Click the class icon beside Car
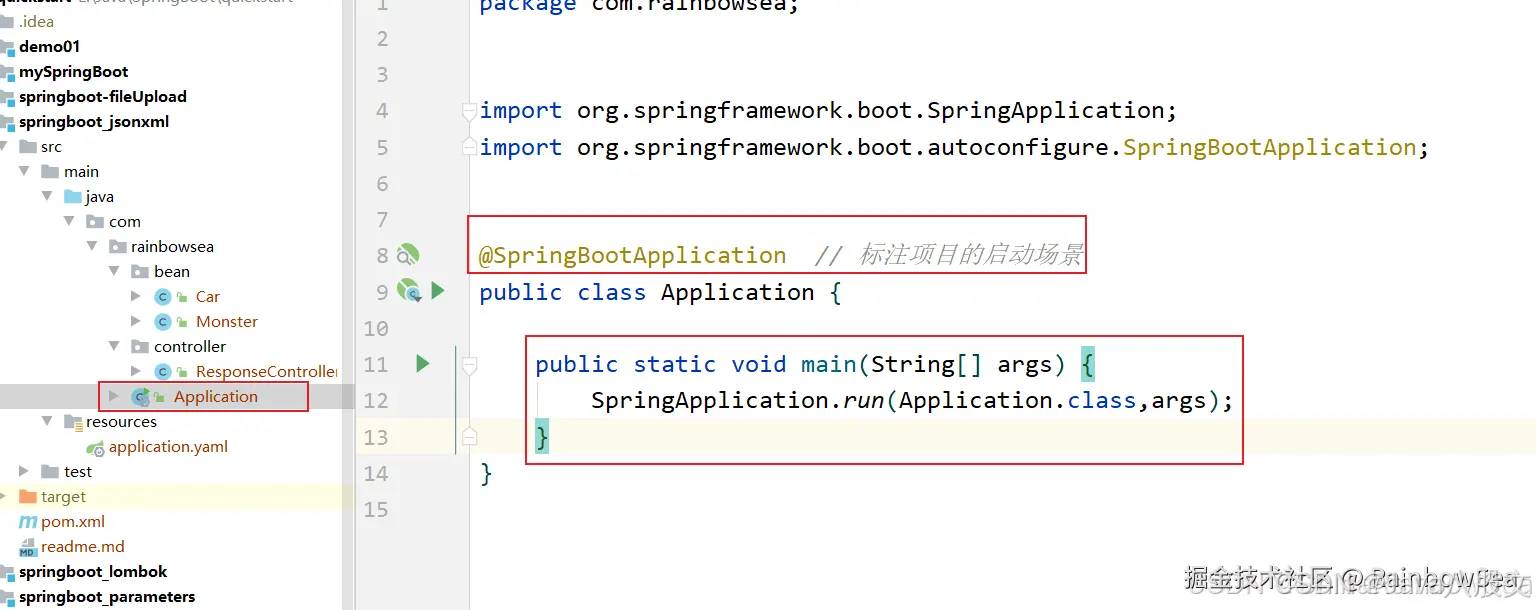Viewport: 1536px width, 610px height. coord(163,296)
